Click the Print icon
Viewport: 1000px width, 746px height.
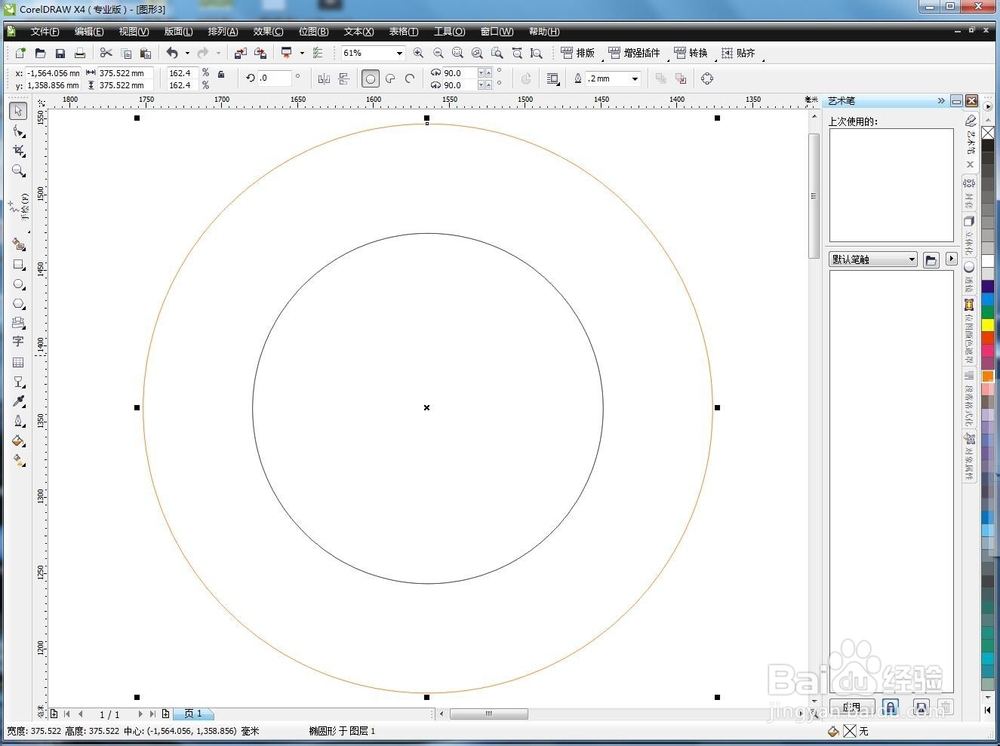[x=80, y=53]
